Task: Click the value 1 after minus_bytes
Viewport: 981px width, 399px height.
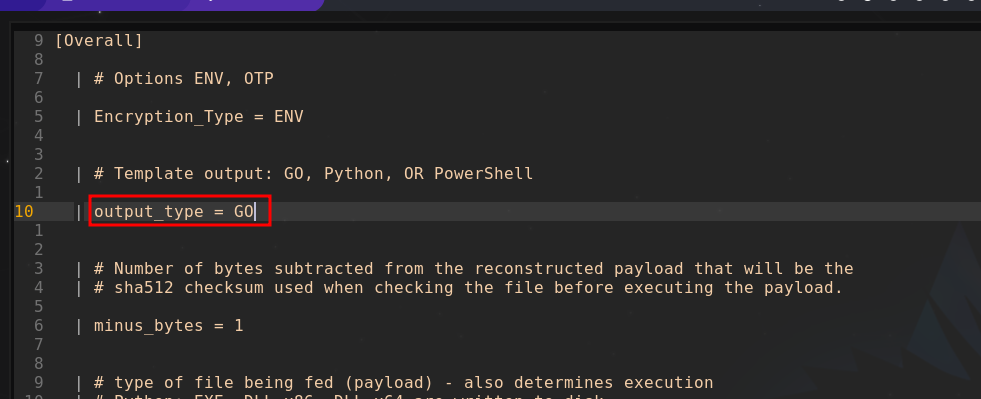Action: click(x=238, y=326)
